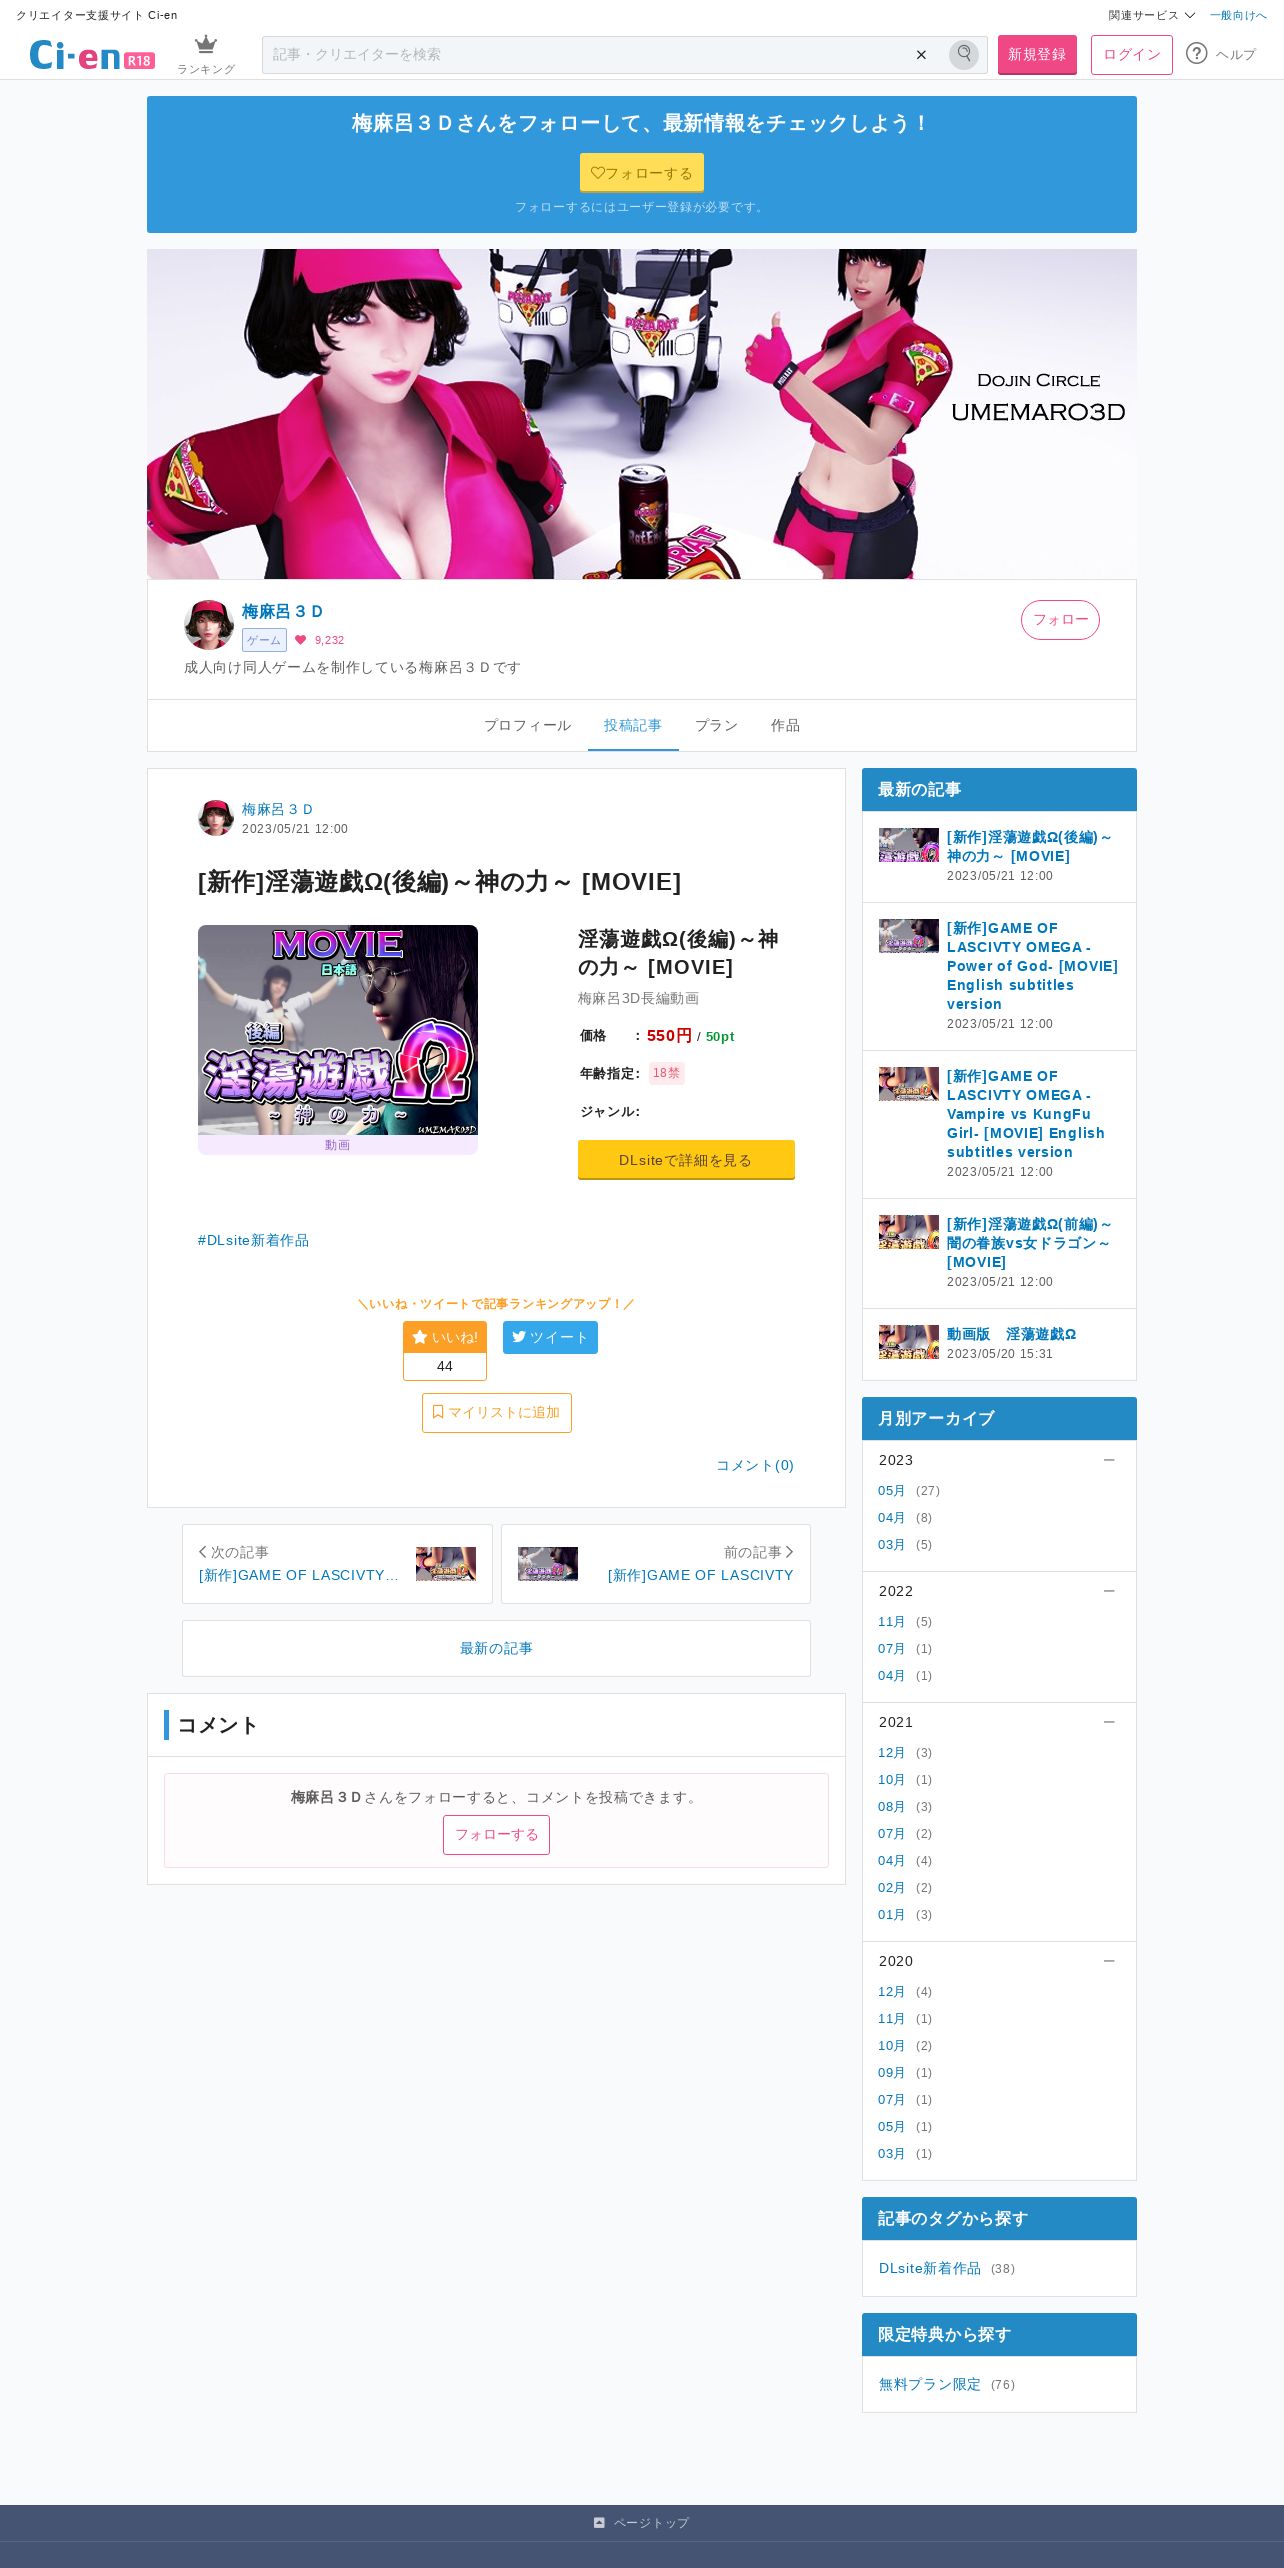Collapse the 2023 archive section

point(1109,1460)
